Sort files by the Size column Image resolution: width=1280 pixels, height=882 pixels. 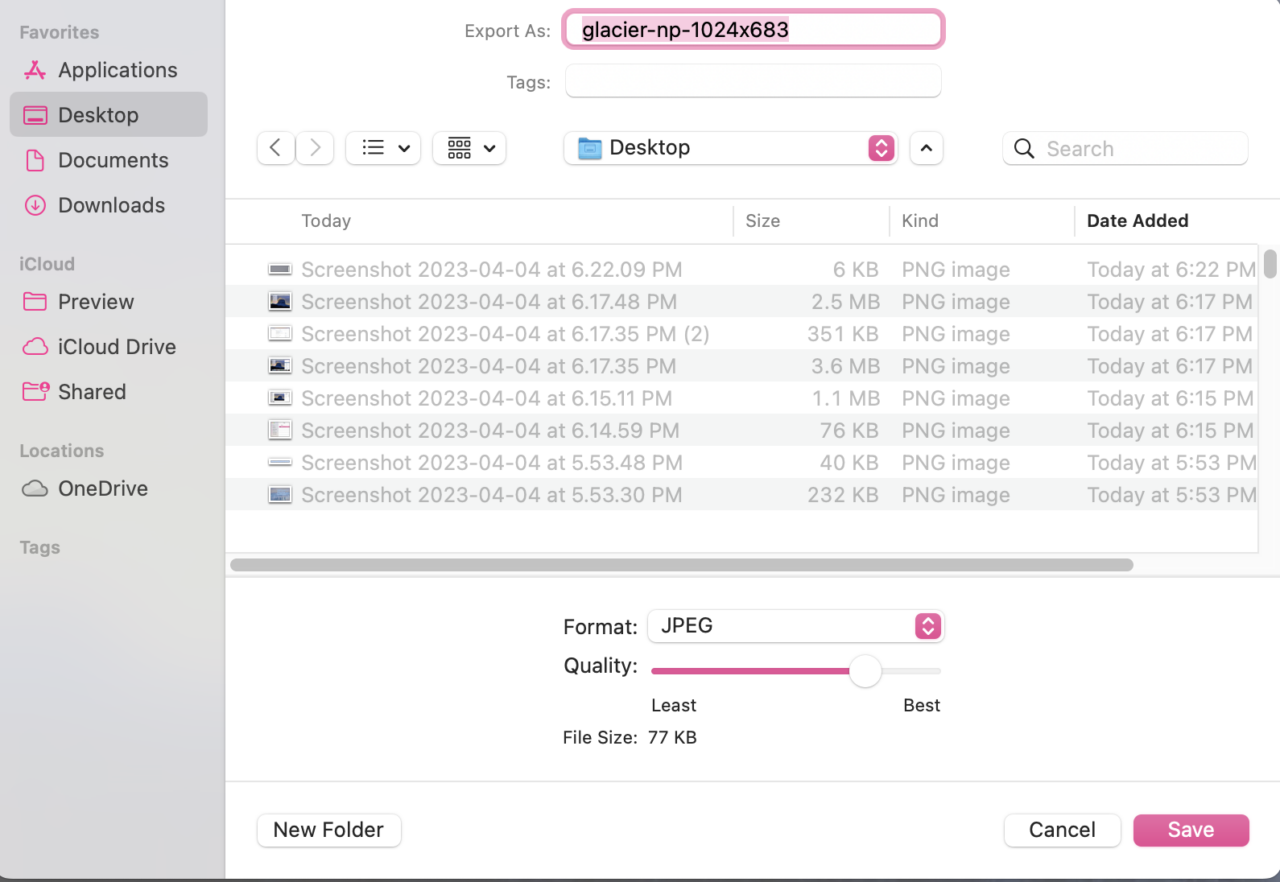coord(763,221)
